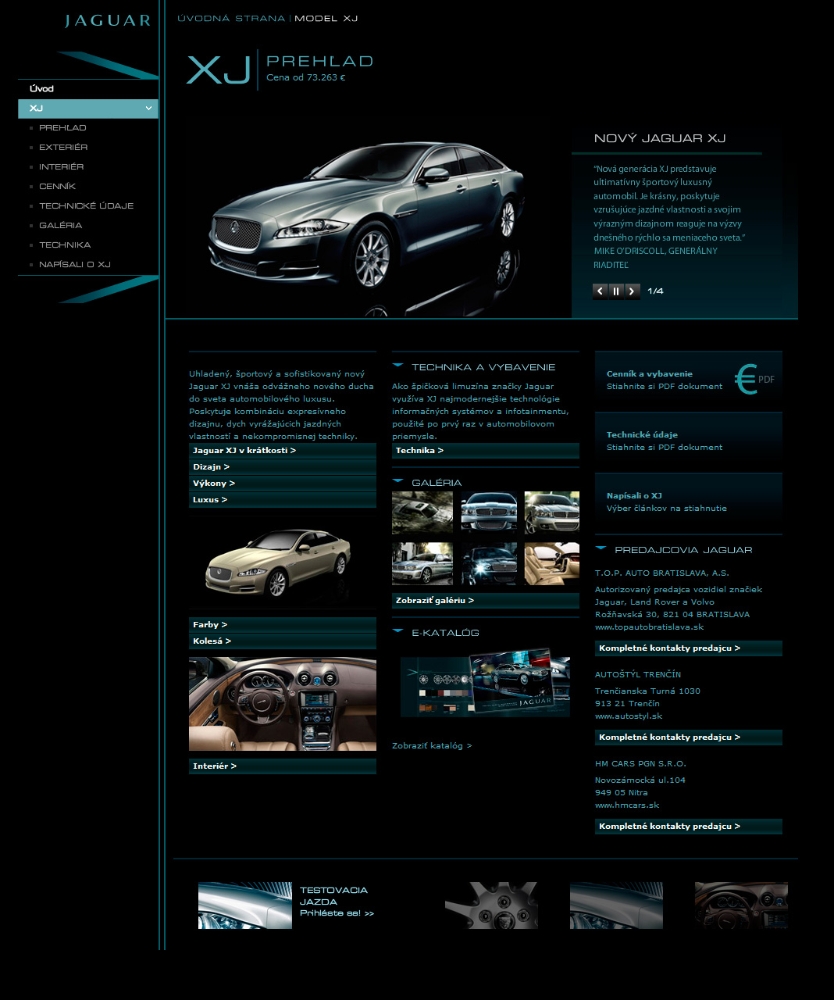Image resolution: width=834 pixels, height=1000 pixels.
Task: Open the Farby link
Action: tap(282, 625)
